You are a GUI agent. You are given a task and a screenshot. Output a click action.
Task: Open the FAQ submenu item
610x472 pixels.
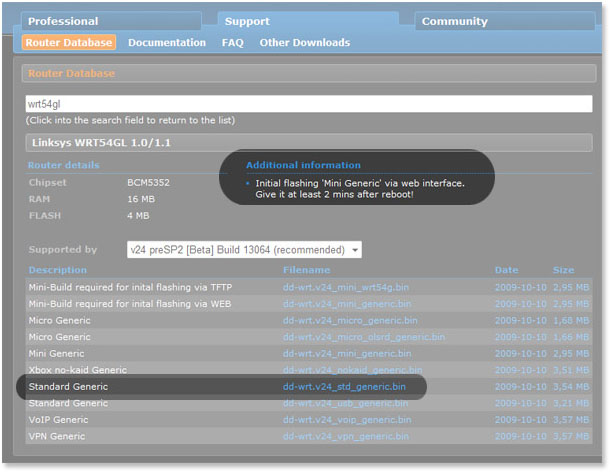click(x=233, y=42)
